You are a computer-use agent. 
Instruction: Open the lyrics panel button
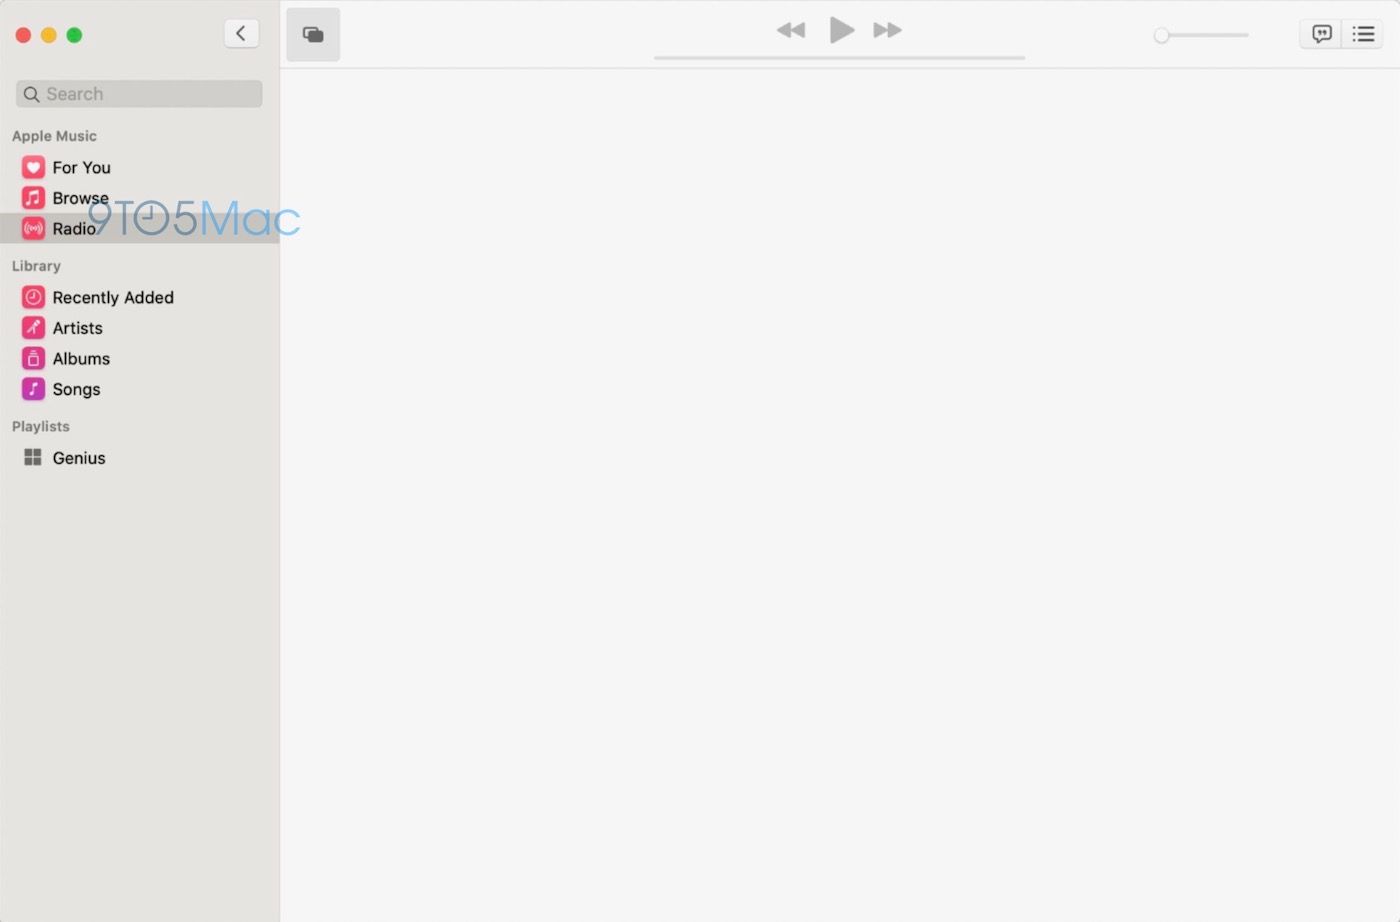(x=1321, y=34)
